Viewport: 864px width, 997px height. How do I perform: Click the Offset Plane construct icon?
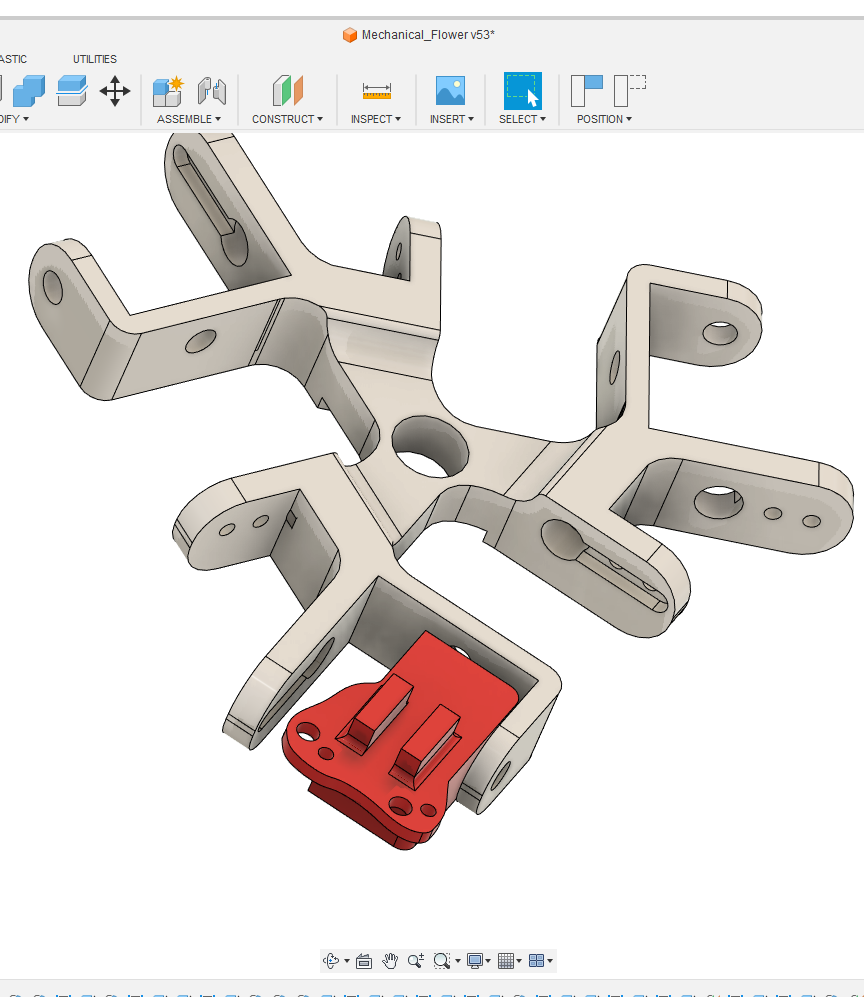(288, 91)
